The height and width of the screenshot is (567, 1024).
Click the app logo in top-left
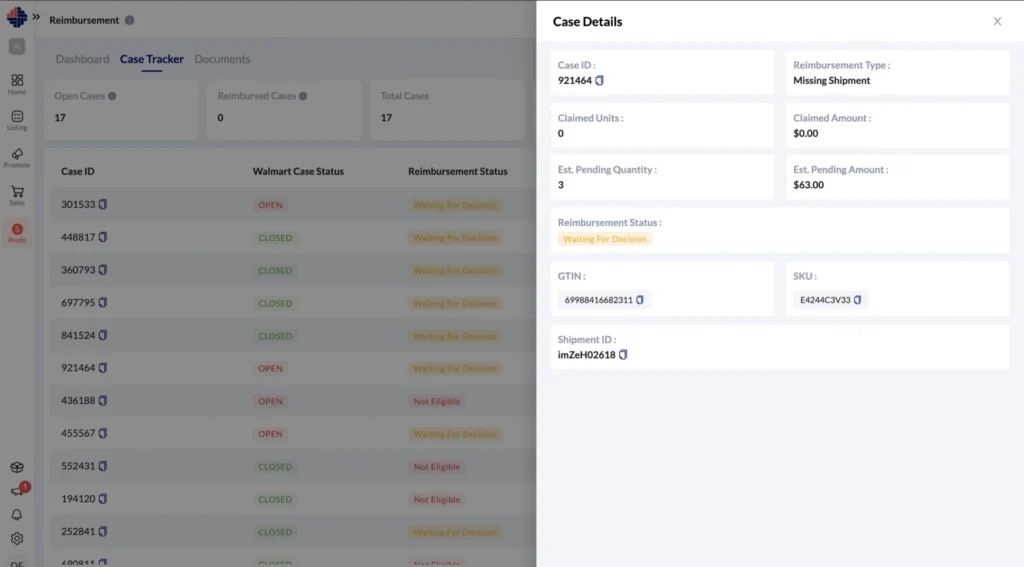click(x=17, y=17)
